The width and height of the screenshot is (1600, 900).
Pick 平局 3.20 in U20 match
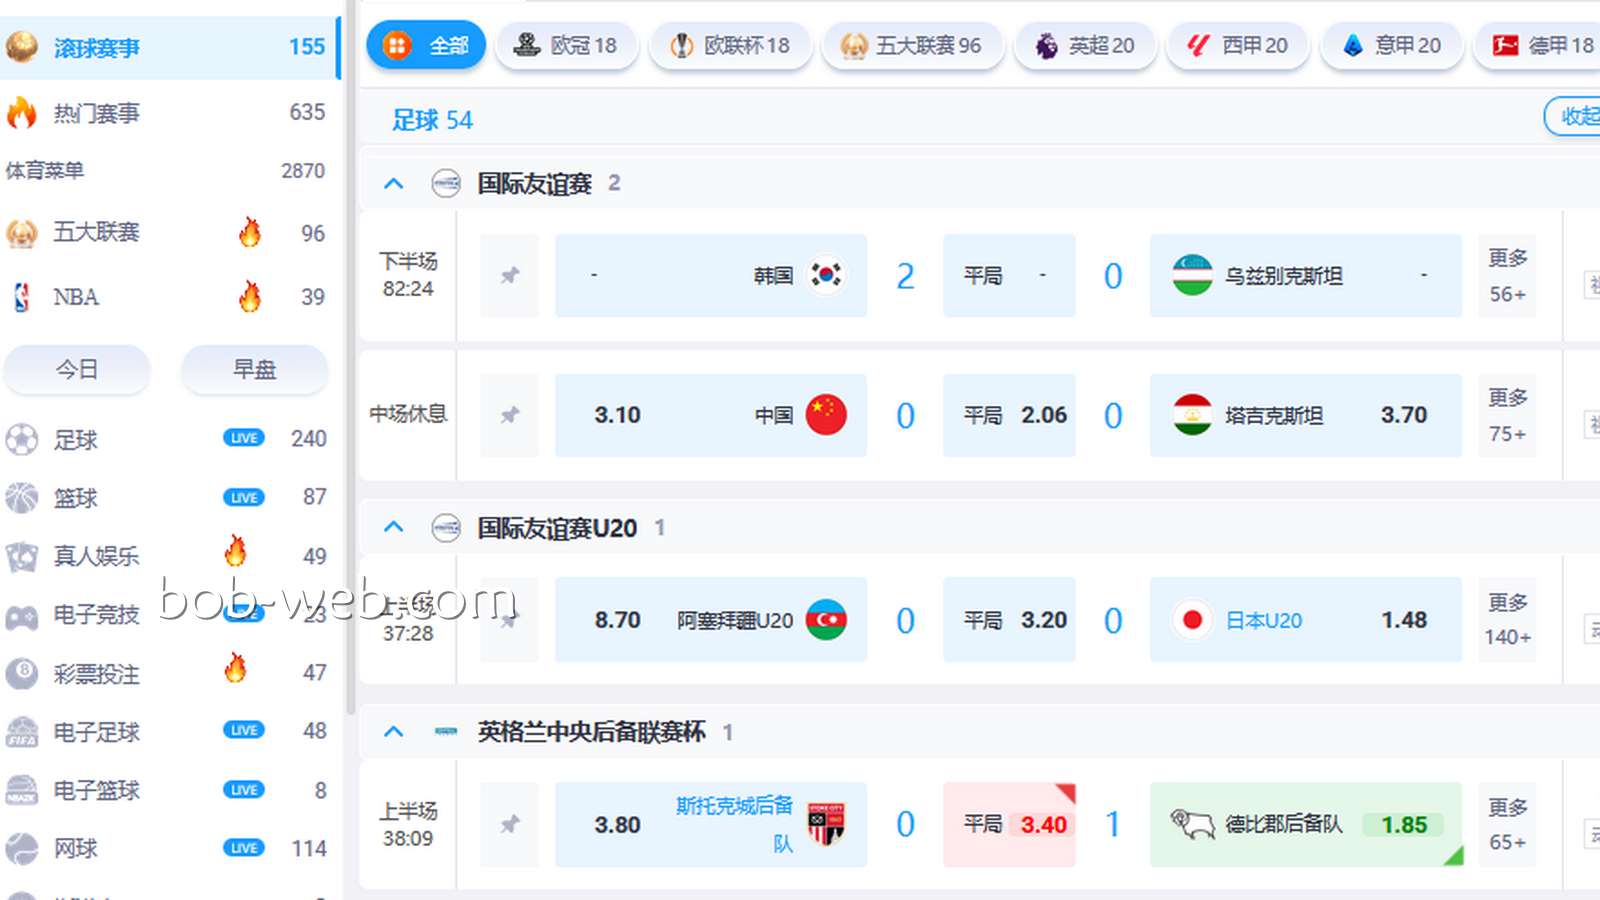pos(1009,620)
